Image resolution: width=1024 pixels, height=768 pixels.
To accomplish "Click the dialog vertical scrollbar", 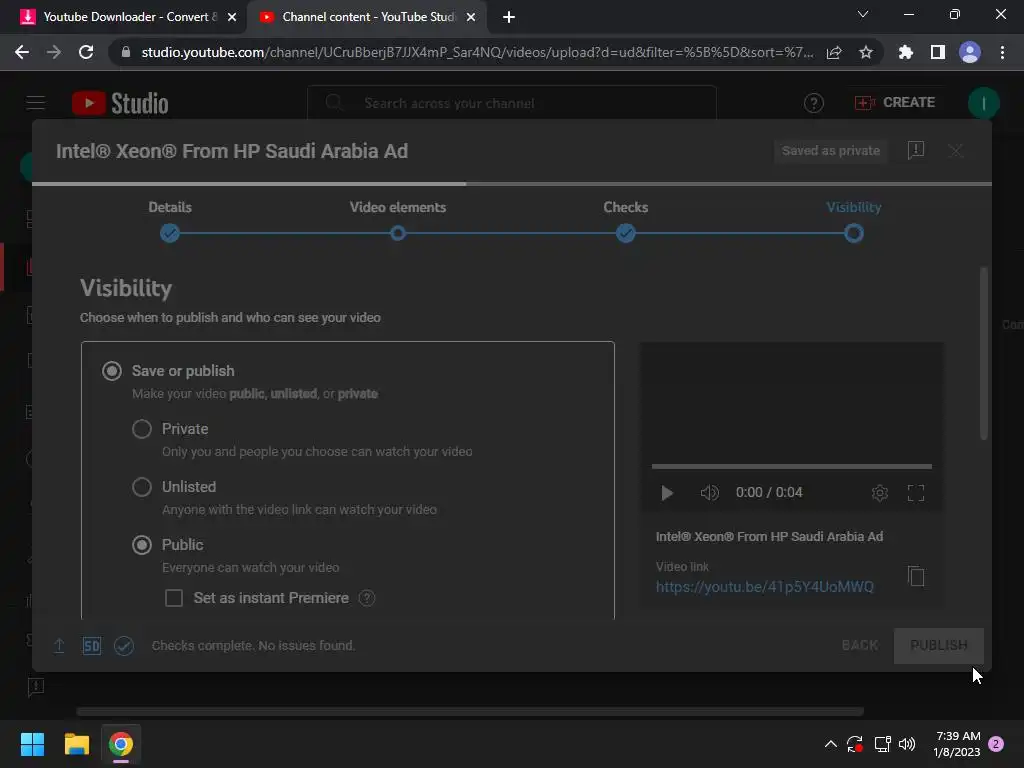I will click(984, 353).
